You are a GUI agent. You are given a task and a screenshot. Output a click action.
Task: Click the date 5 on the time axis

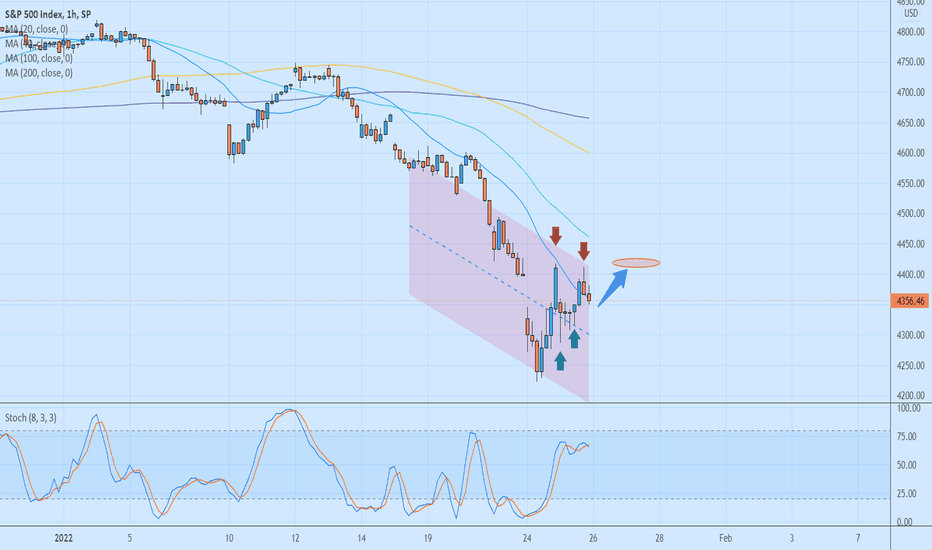coord(130,538)
